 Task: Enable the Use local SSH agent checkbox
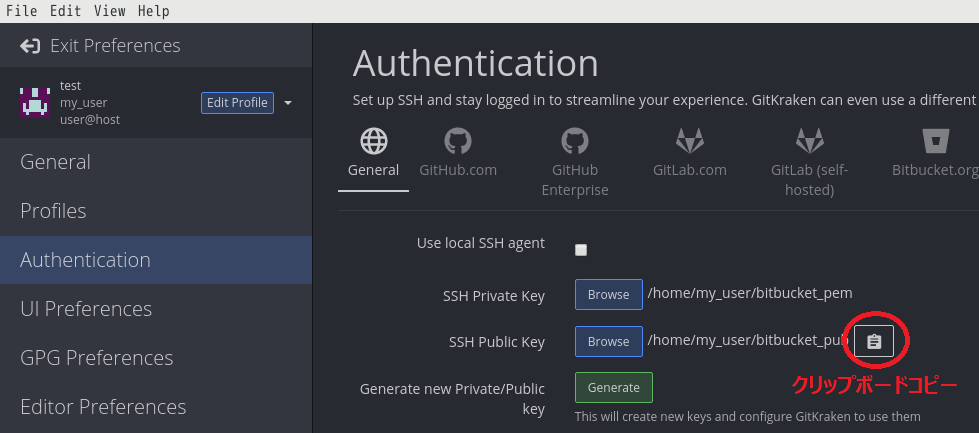pyautogui.click(x=581, y=250)
